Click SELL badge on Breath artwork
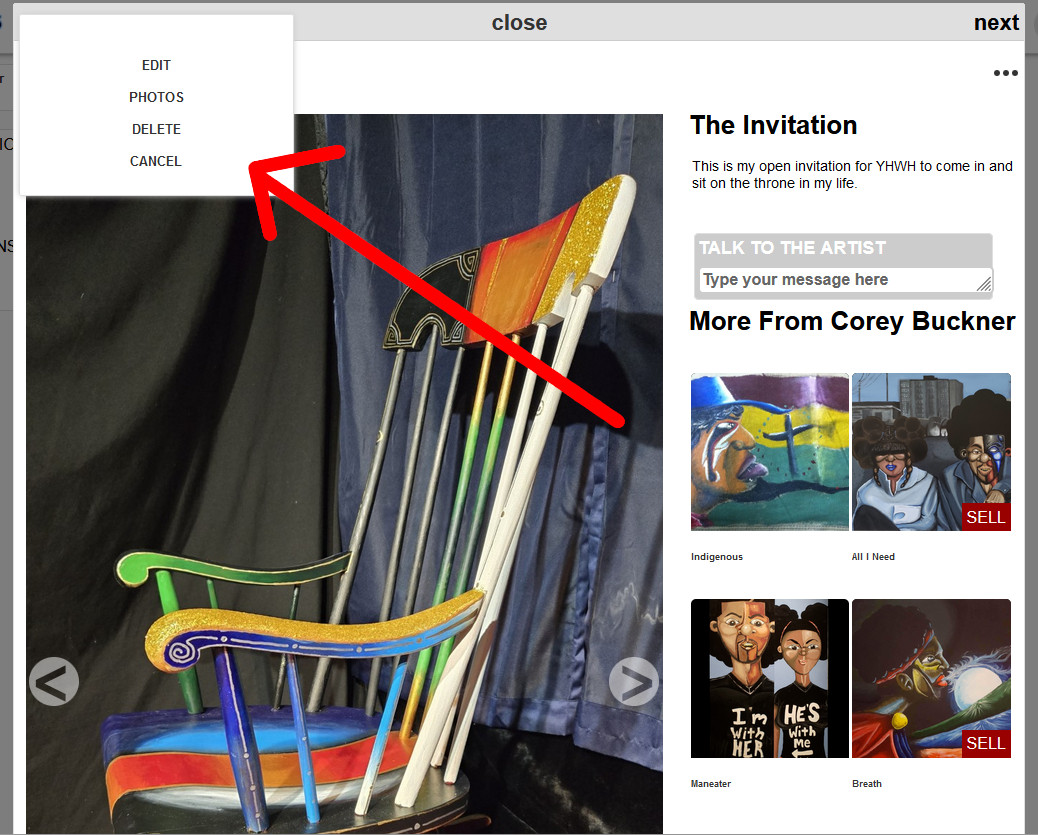Image resolution: width=1038 pixels, height=835 pixels. (986, 743)
